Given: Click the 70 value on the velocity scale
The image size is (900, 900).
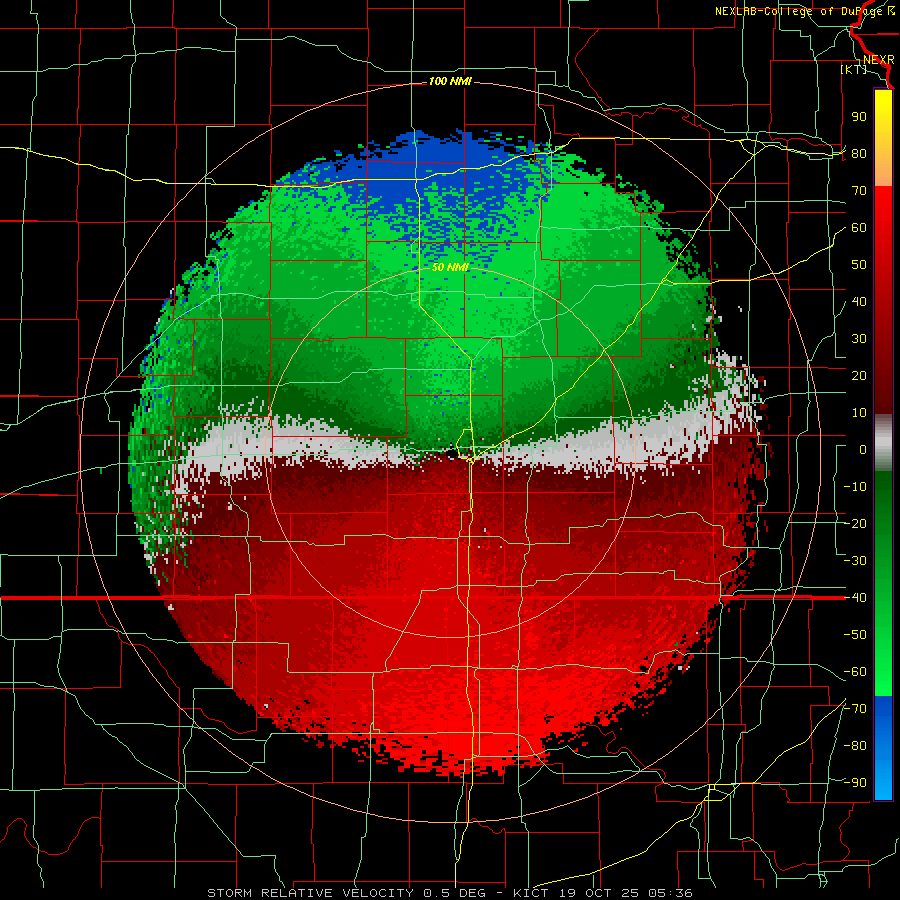Looking at the screenshot, I should point(859,191).
